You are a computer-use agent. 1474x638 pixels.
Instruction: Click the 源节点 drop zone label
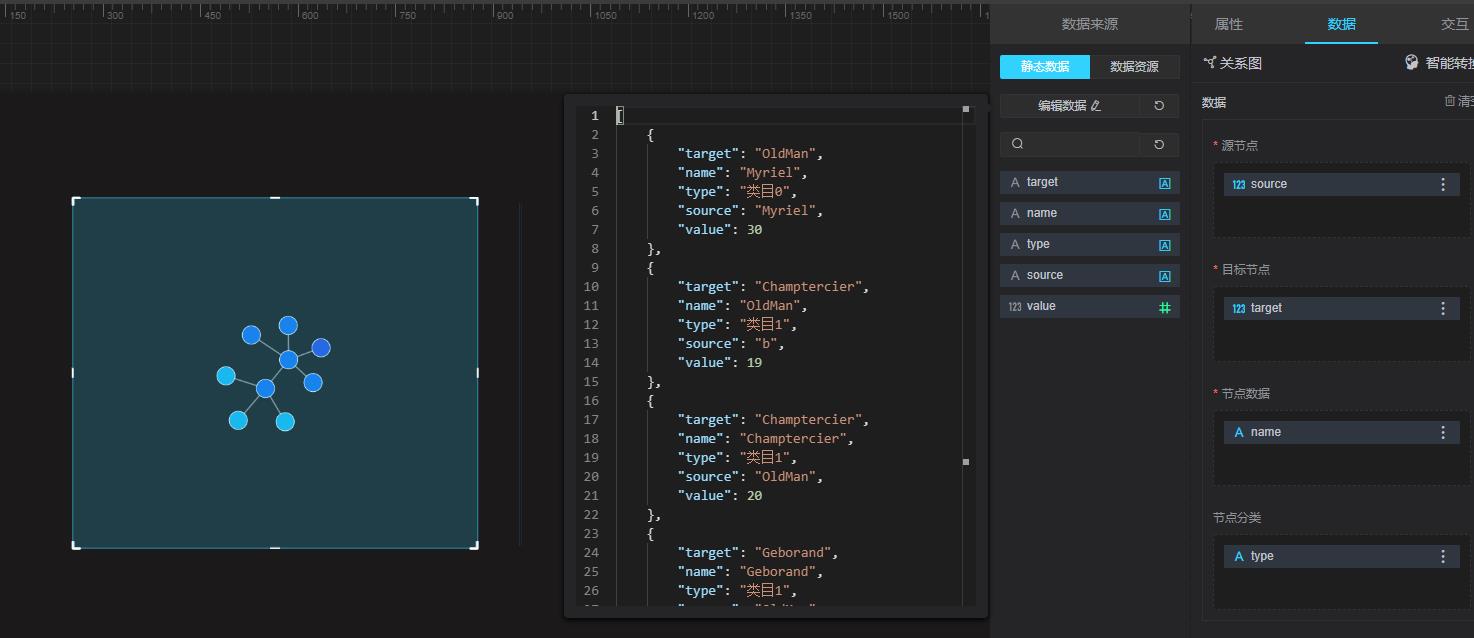pos(1240,146)
